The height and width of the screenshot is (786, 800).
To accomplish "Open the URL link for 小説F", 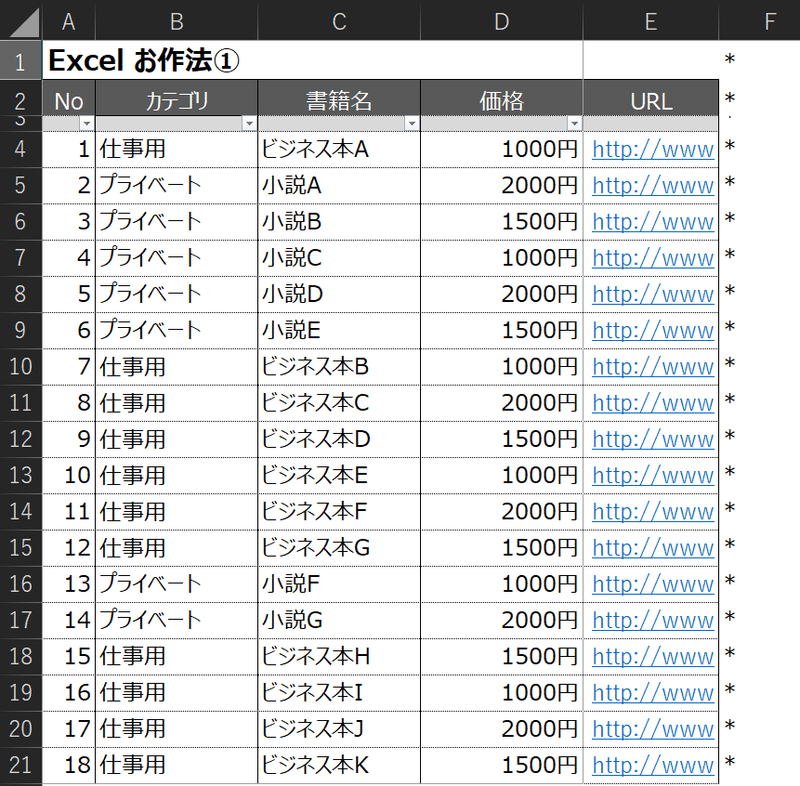I will point(653,585).
